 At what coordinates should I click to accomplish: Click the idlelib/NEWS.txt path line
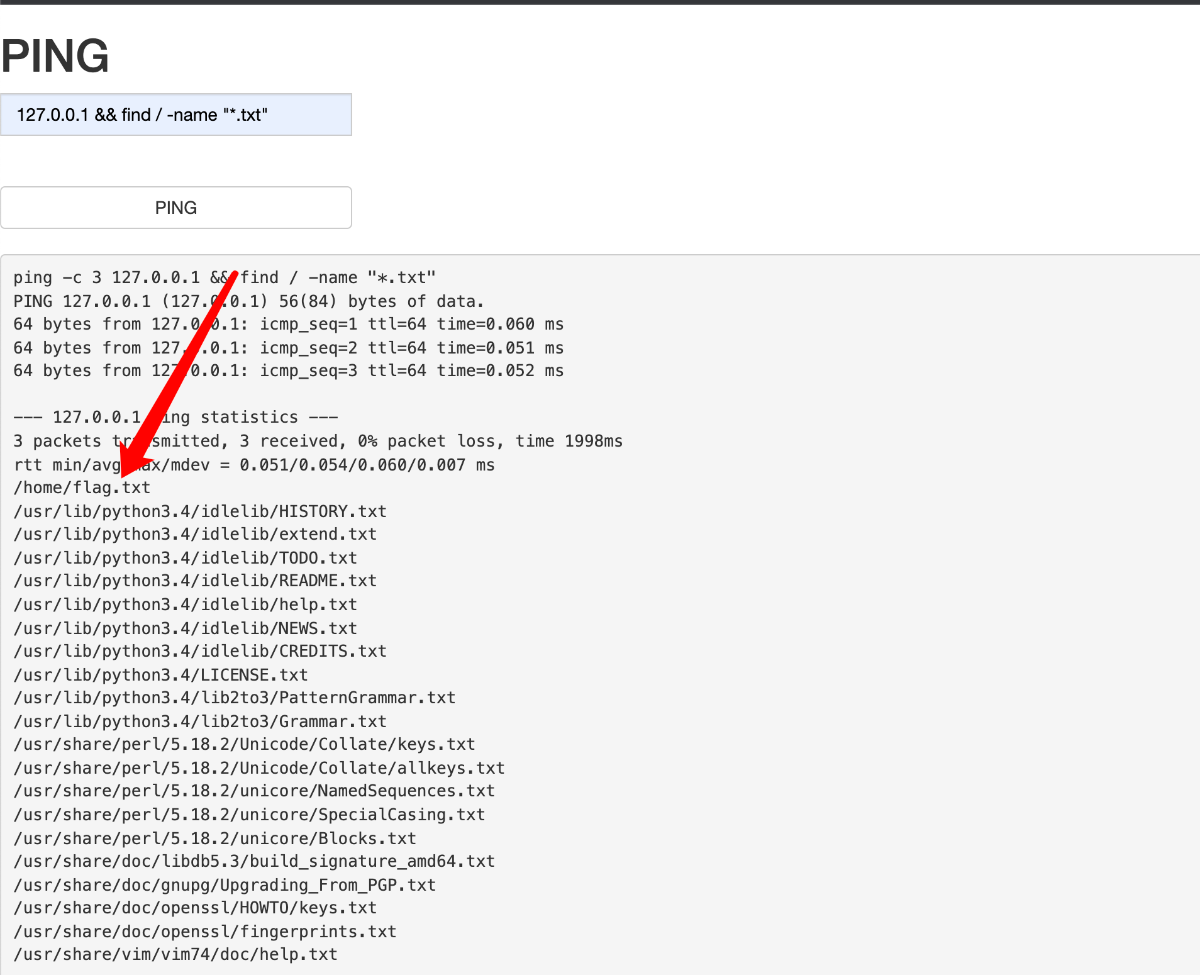click(x=185, y=628)
